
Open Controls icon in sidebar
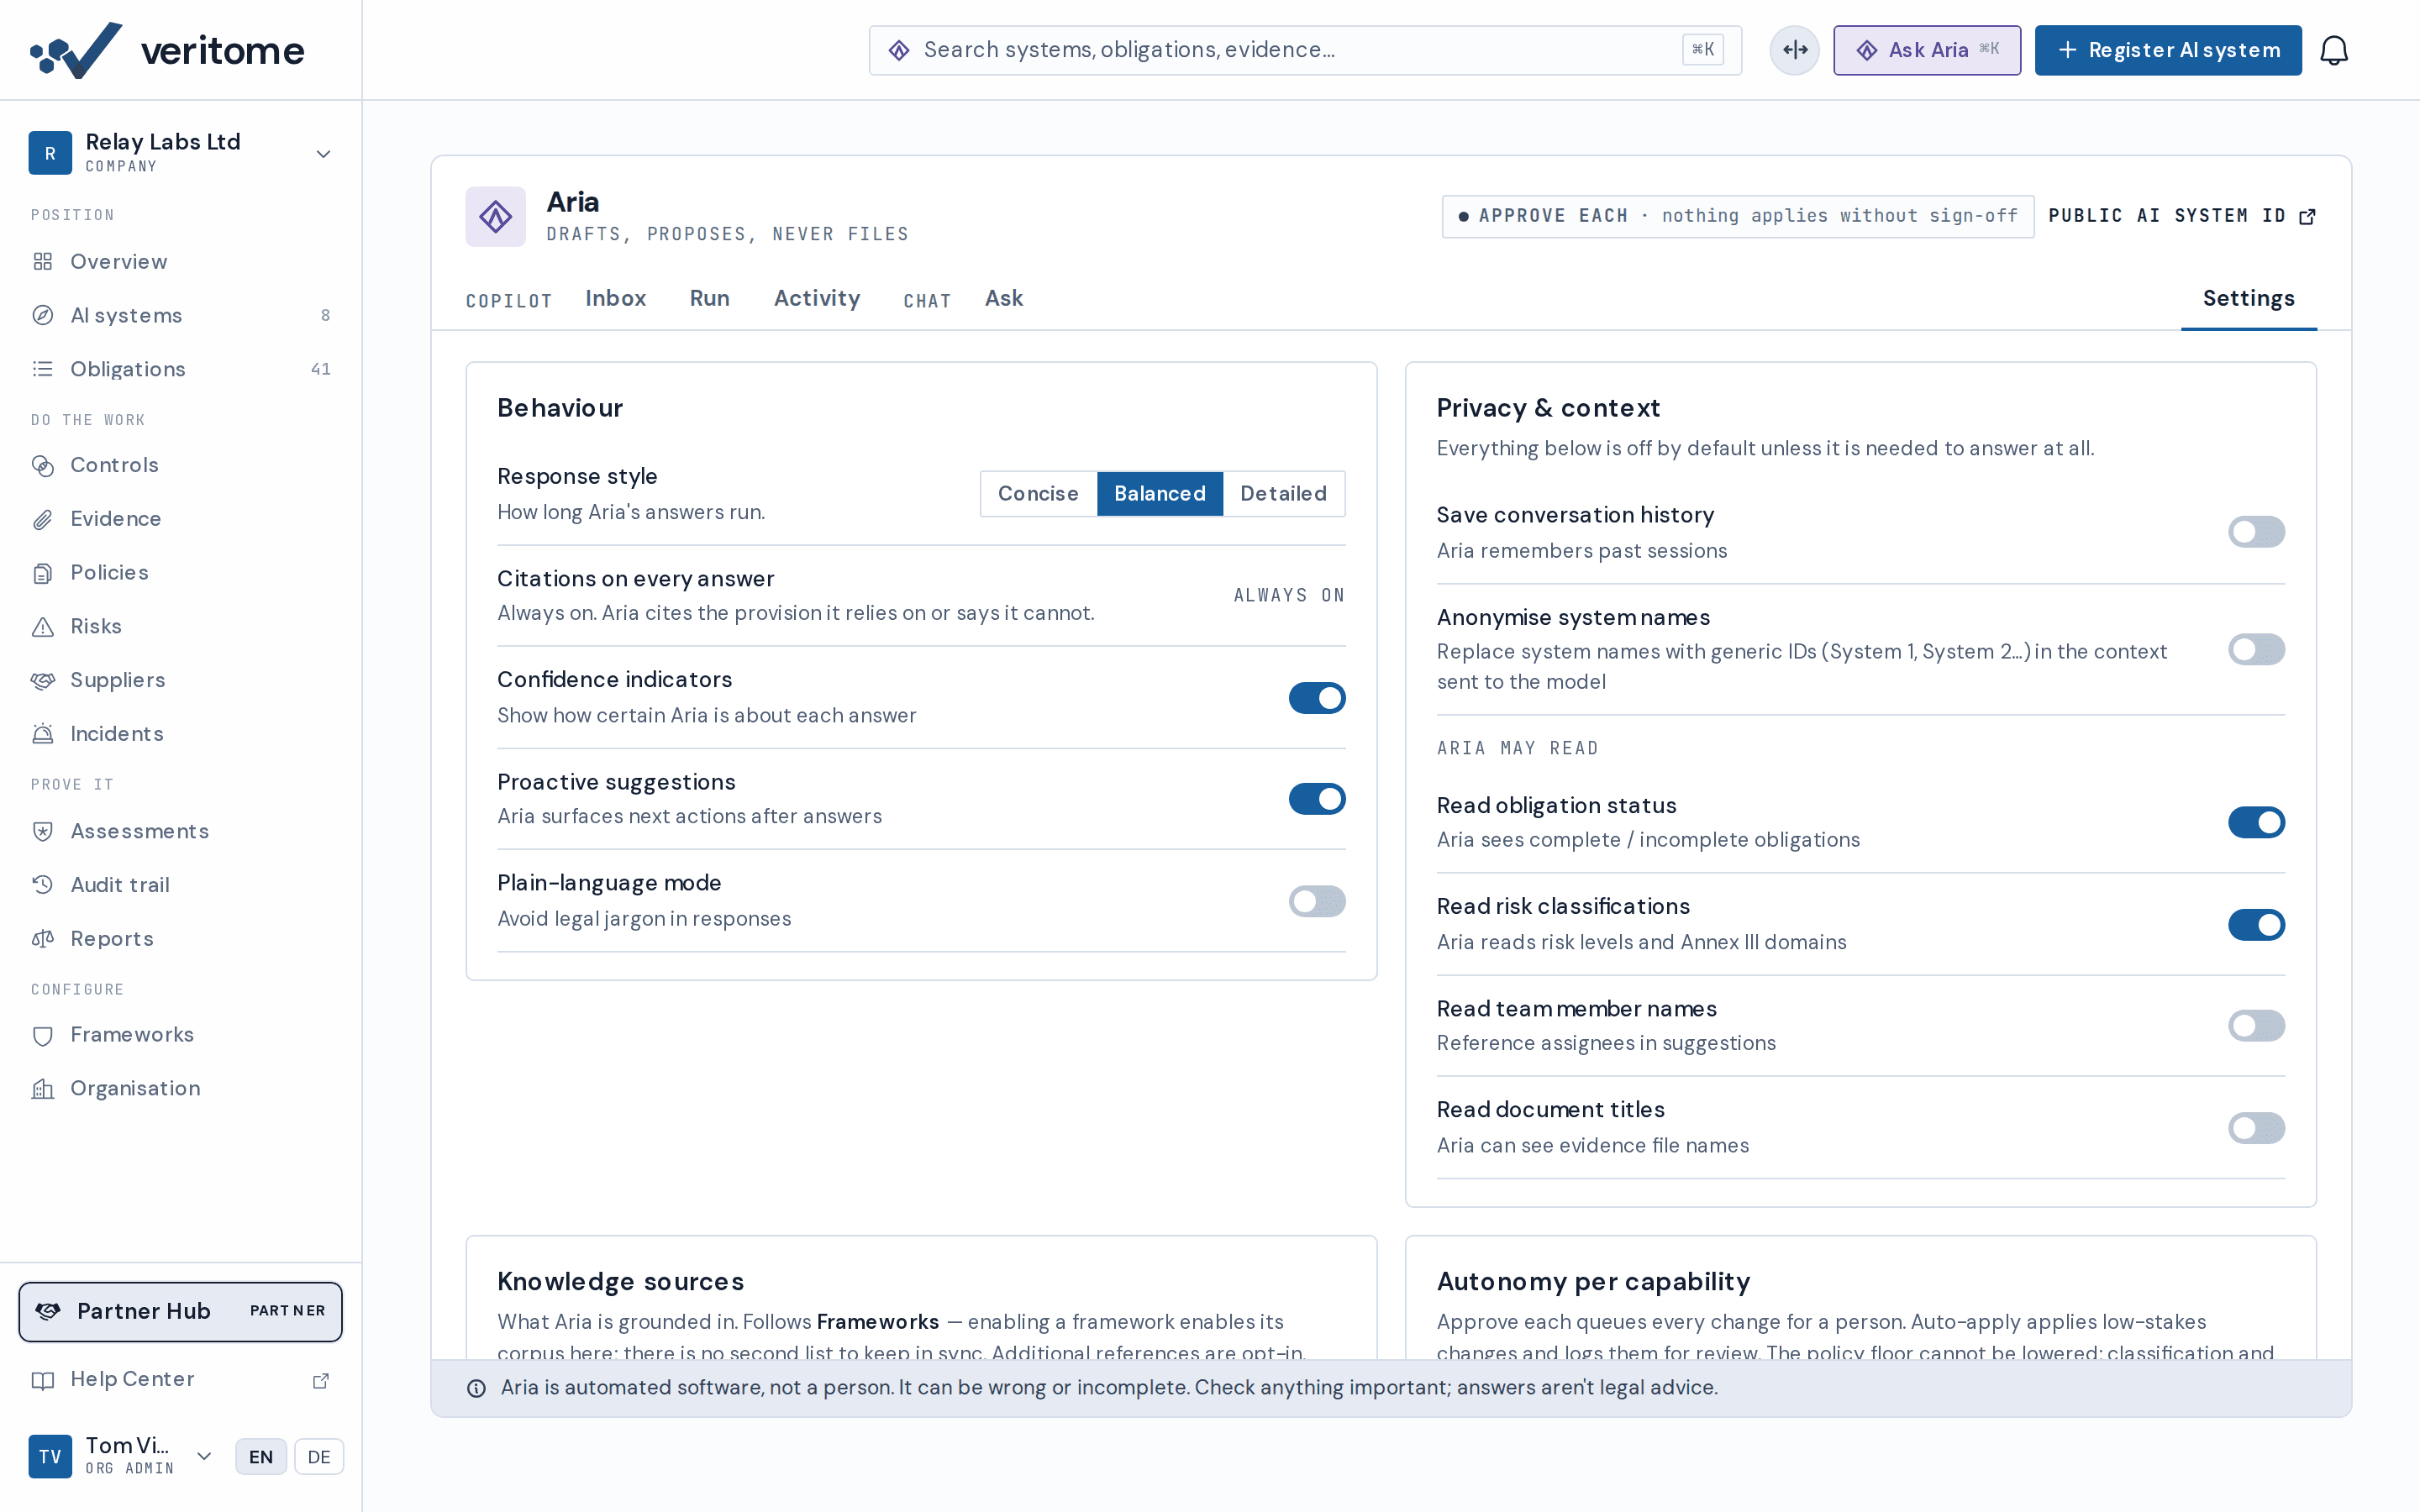click(x=43, y=465)
